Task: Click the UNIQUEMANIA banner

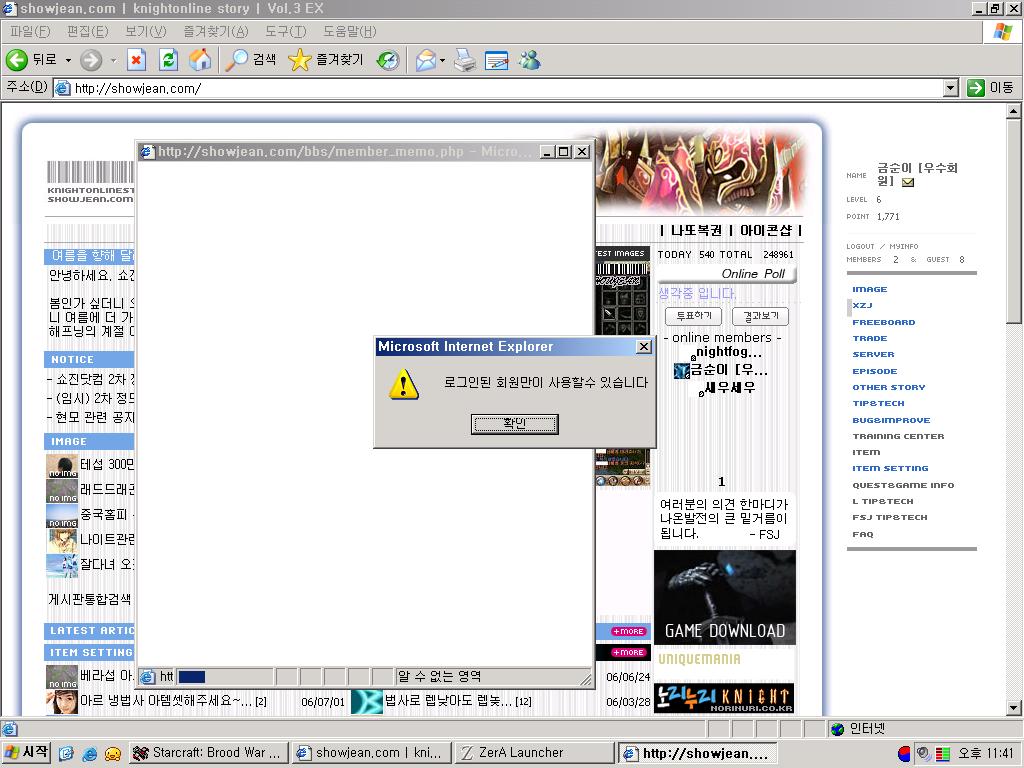Action: tap(699, 659)
